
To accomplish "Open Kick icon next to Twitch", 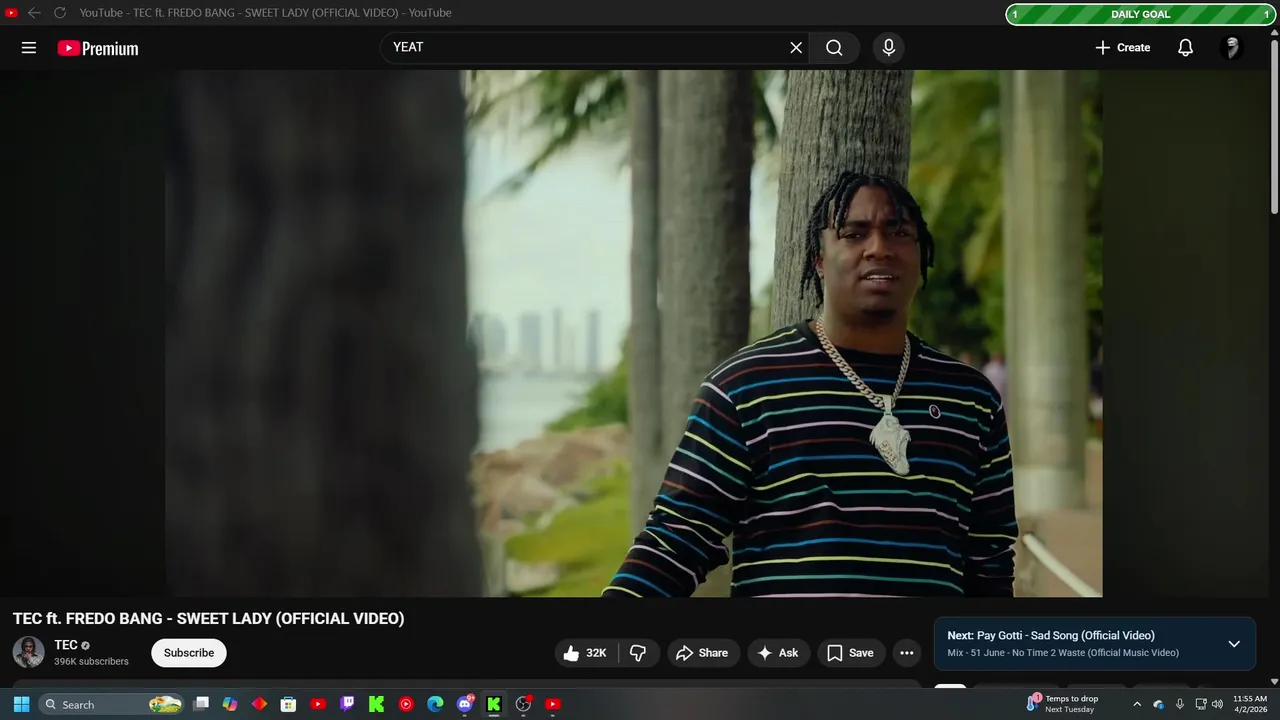I will (376, 704).
